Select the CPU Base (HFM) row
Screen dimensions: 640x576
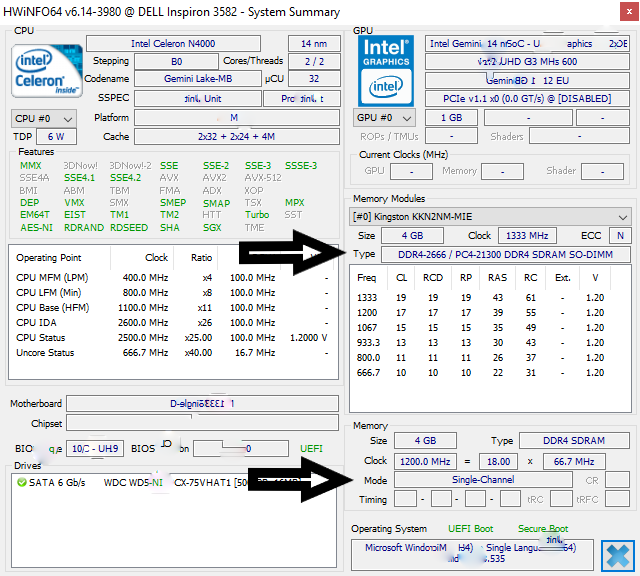173,308
